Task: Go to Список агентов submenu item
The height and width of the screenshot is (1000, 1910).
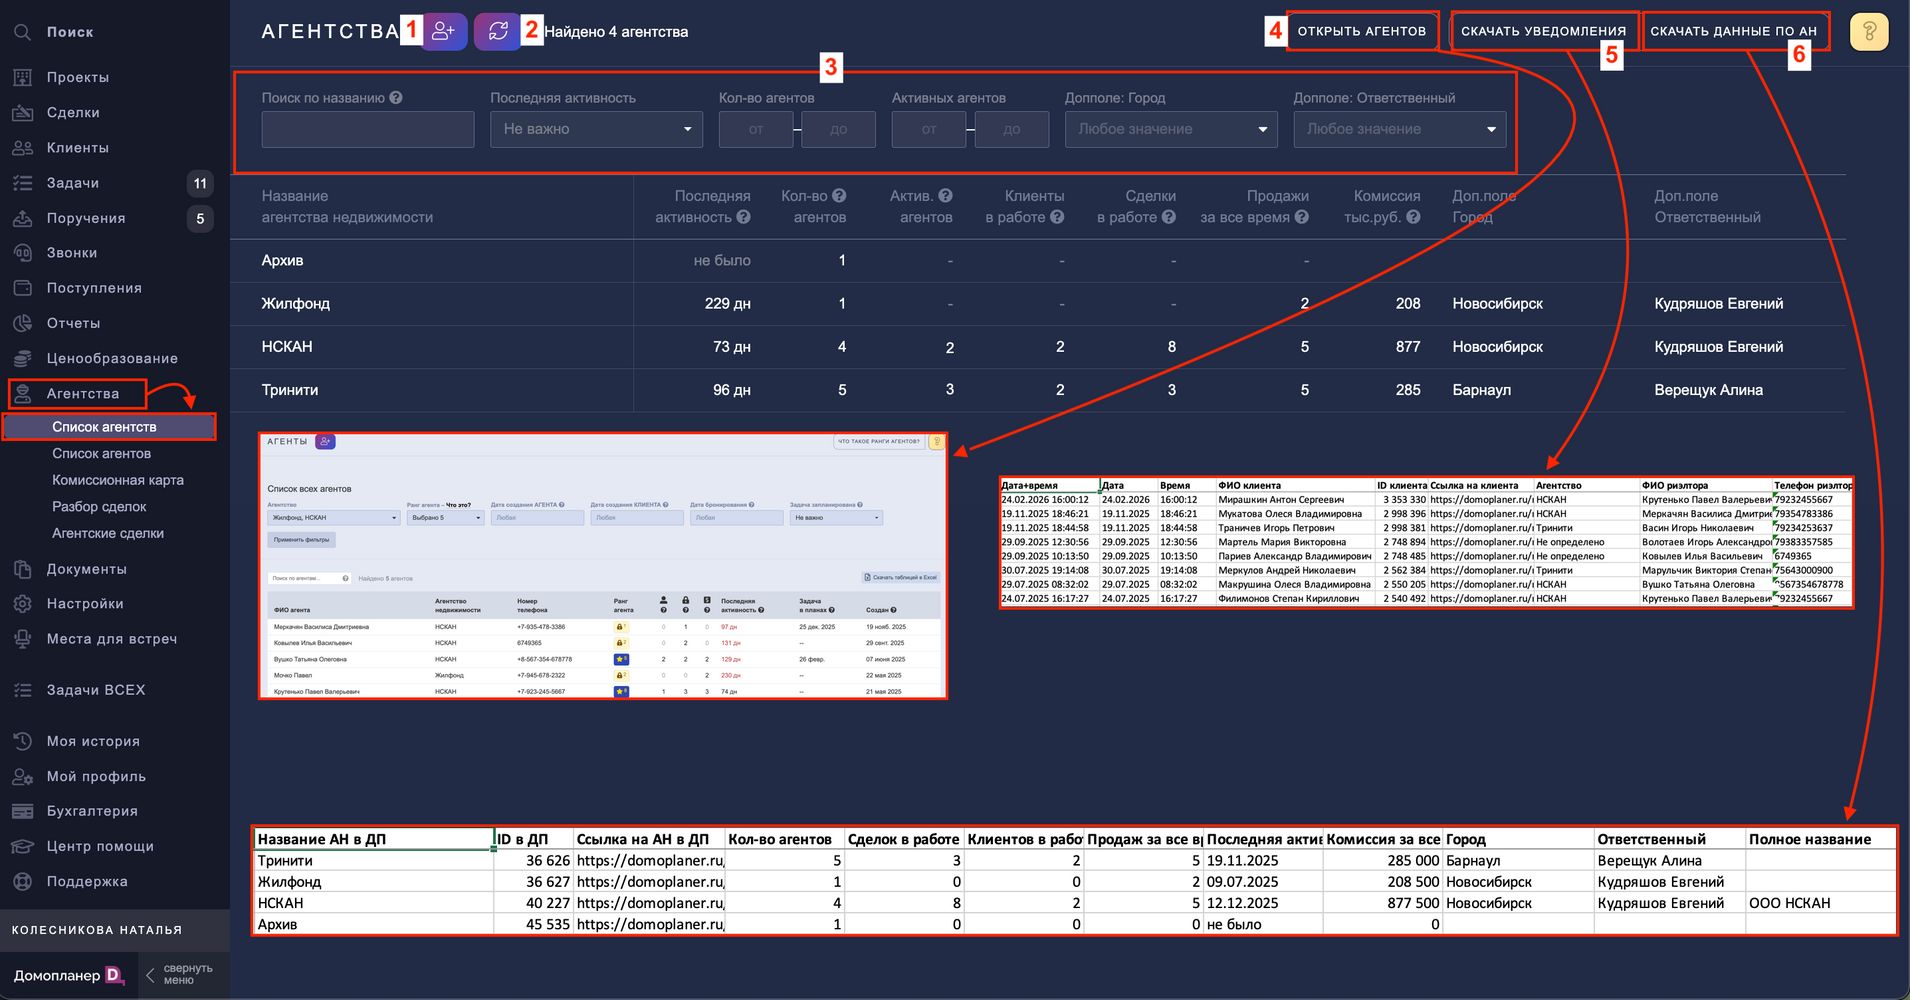Action: coord(101,453)
